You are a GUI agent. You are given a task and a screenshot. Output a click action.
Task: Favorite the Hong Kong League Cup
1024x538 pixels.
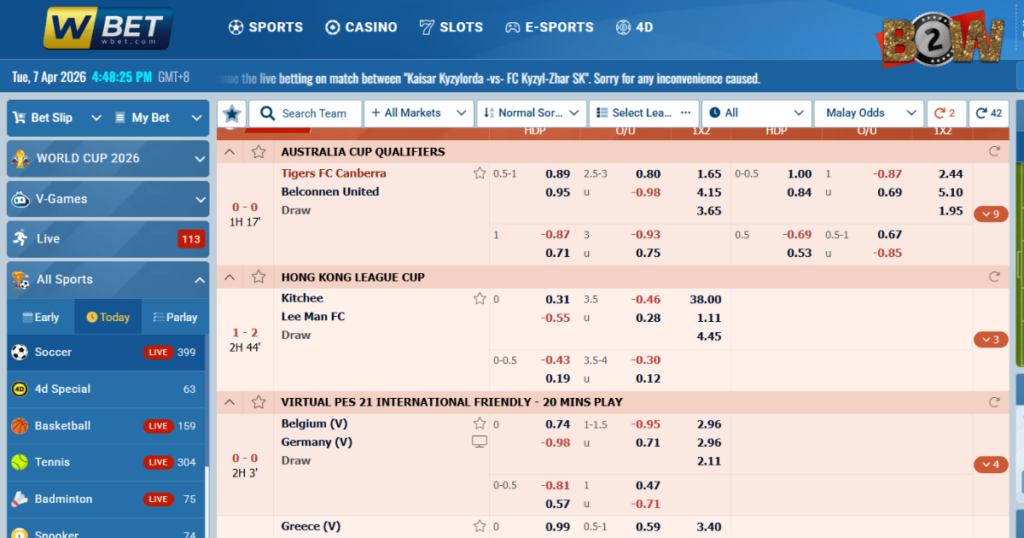pyautogui.click(x=259, y=277)
